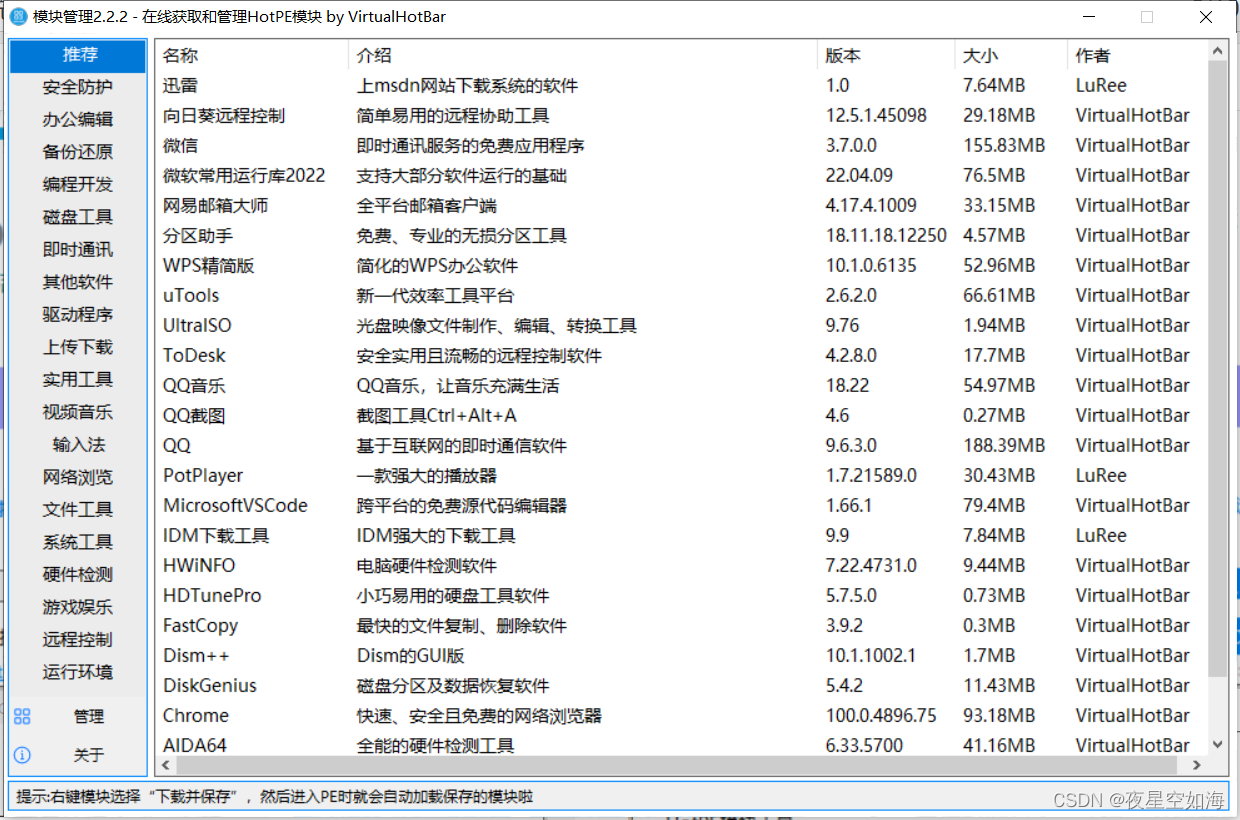1240x820 pixels.
Task: Click the vertical scrollbar thumb
Action: coord(1217,367)
